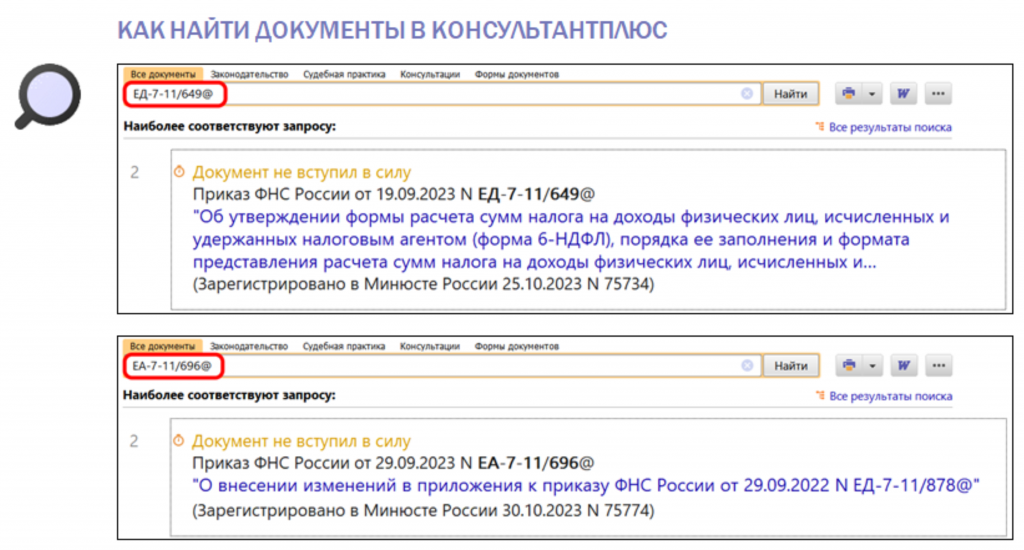Export to Word from the lower search panel
1024x550 pixels.
(x=903, y=365)
